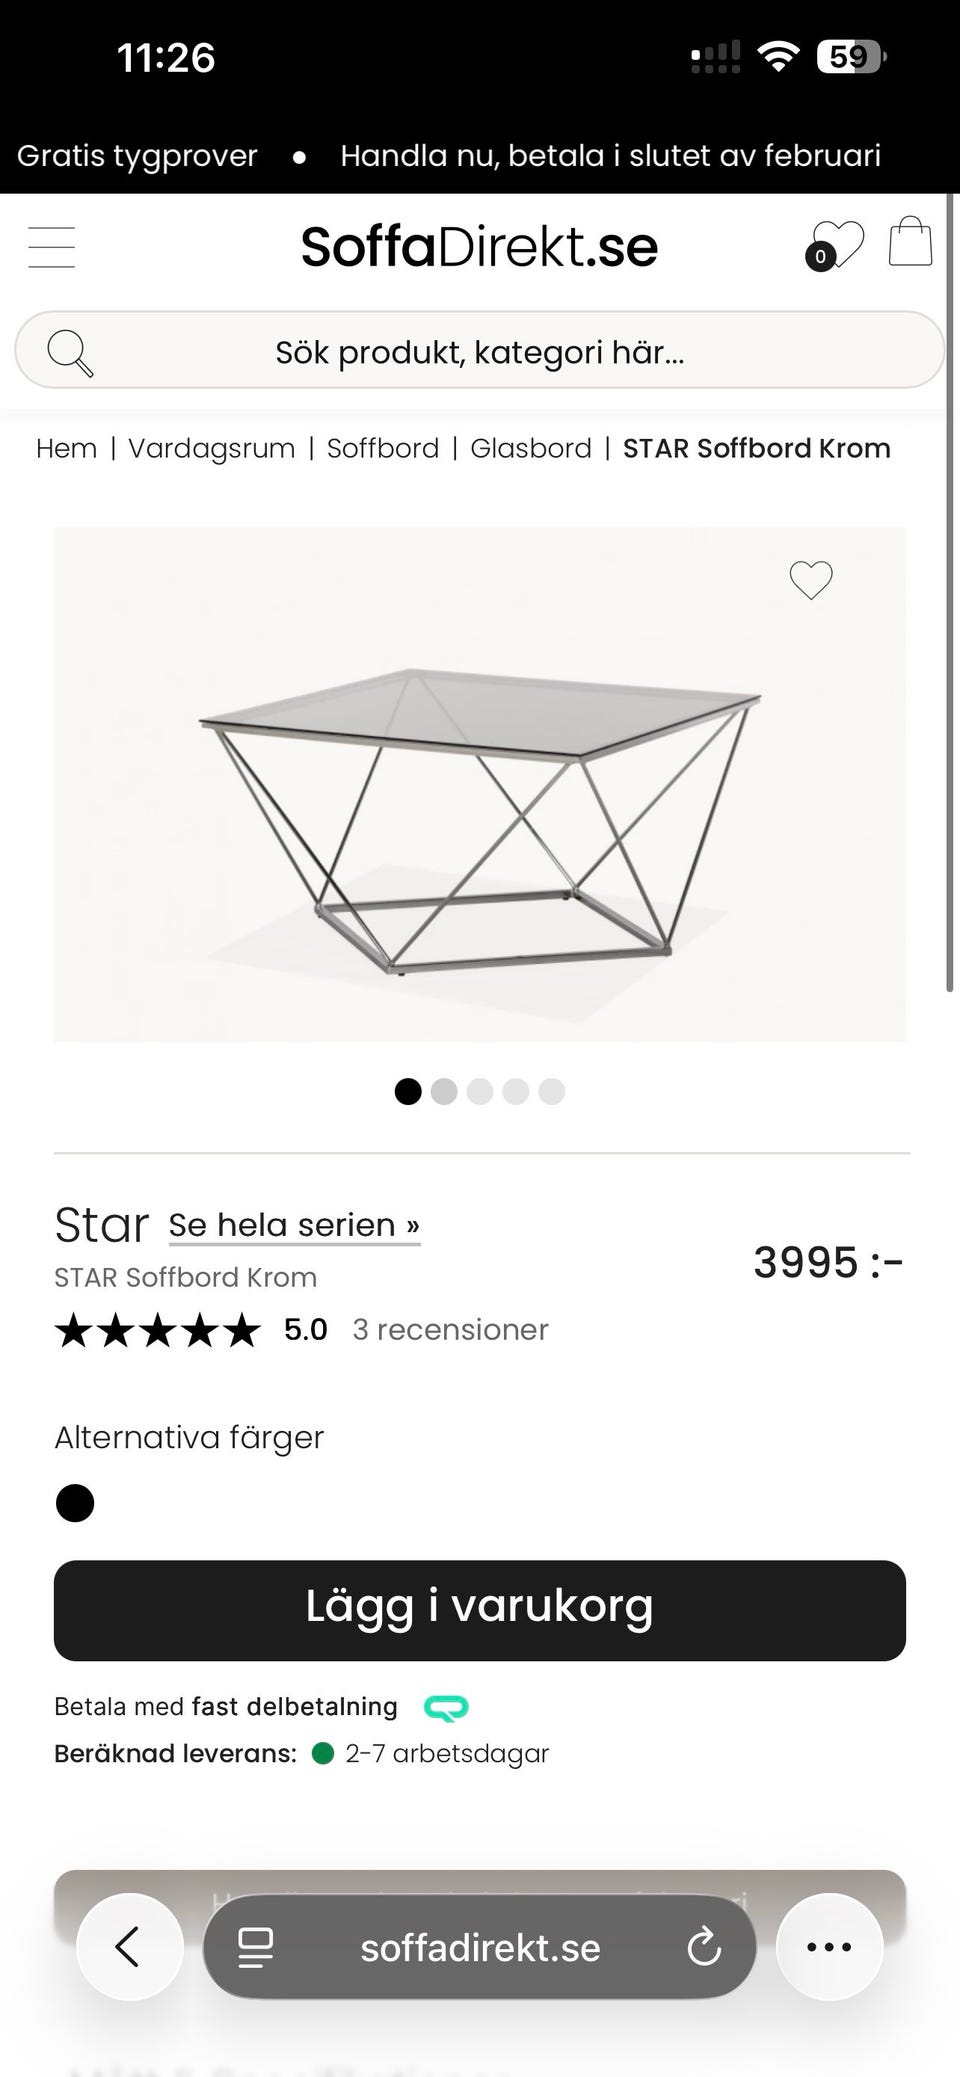The height and width of the screenshot is (2077, 960).
Task: Select the black color swatch
Action: 75,1503
